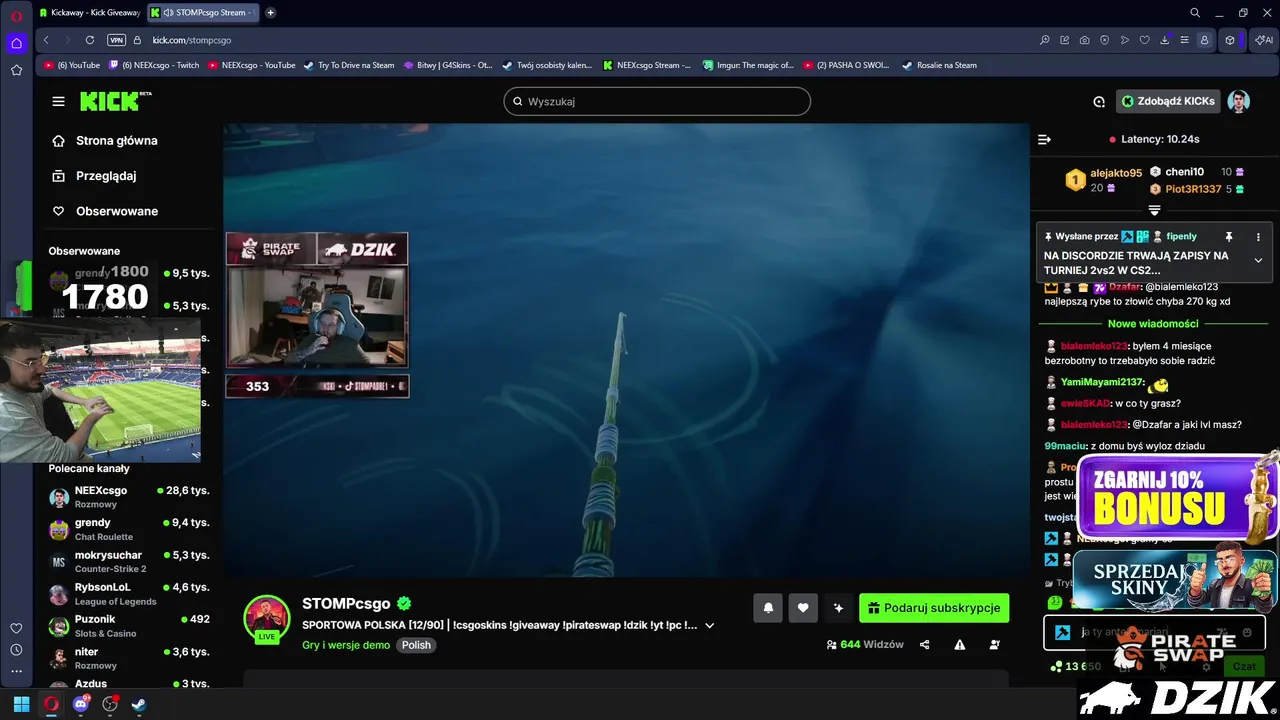Open Imgur bookmark in bookmarks bar
This screenshot has width=1280, height=720.
coord(748,65)
